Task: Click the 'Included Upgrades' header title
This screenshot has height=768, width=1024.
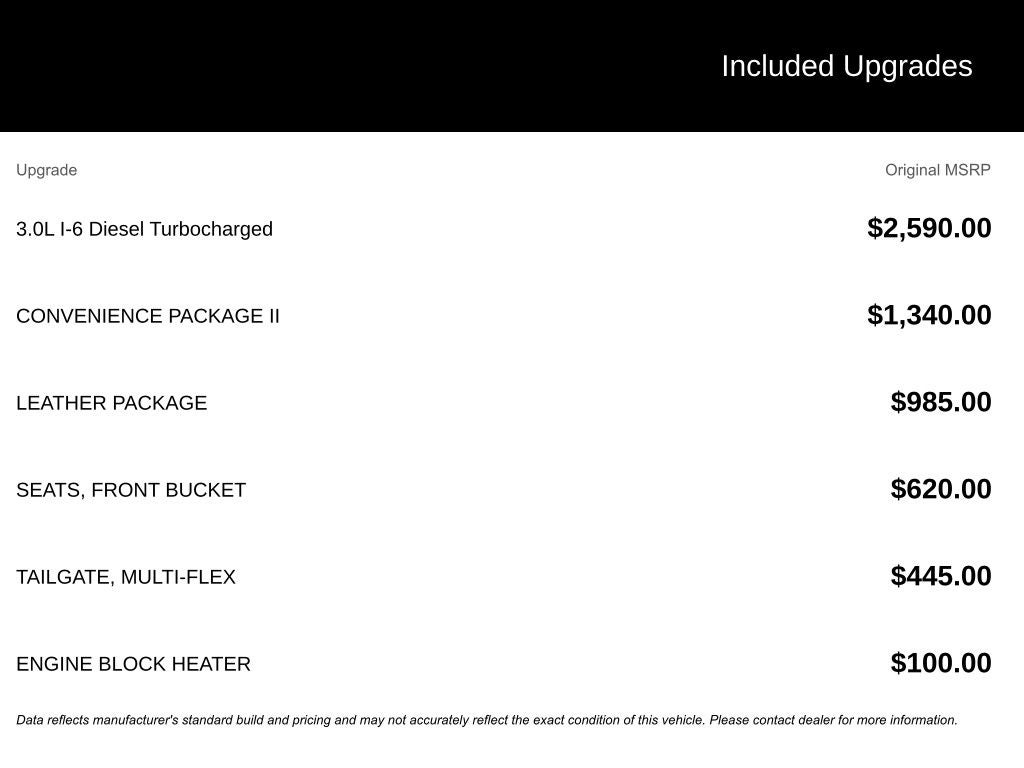Action: [846, 66]
